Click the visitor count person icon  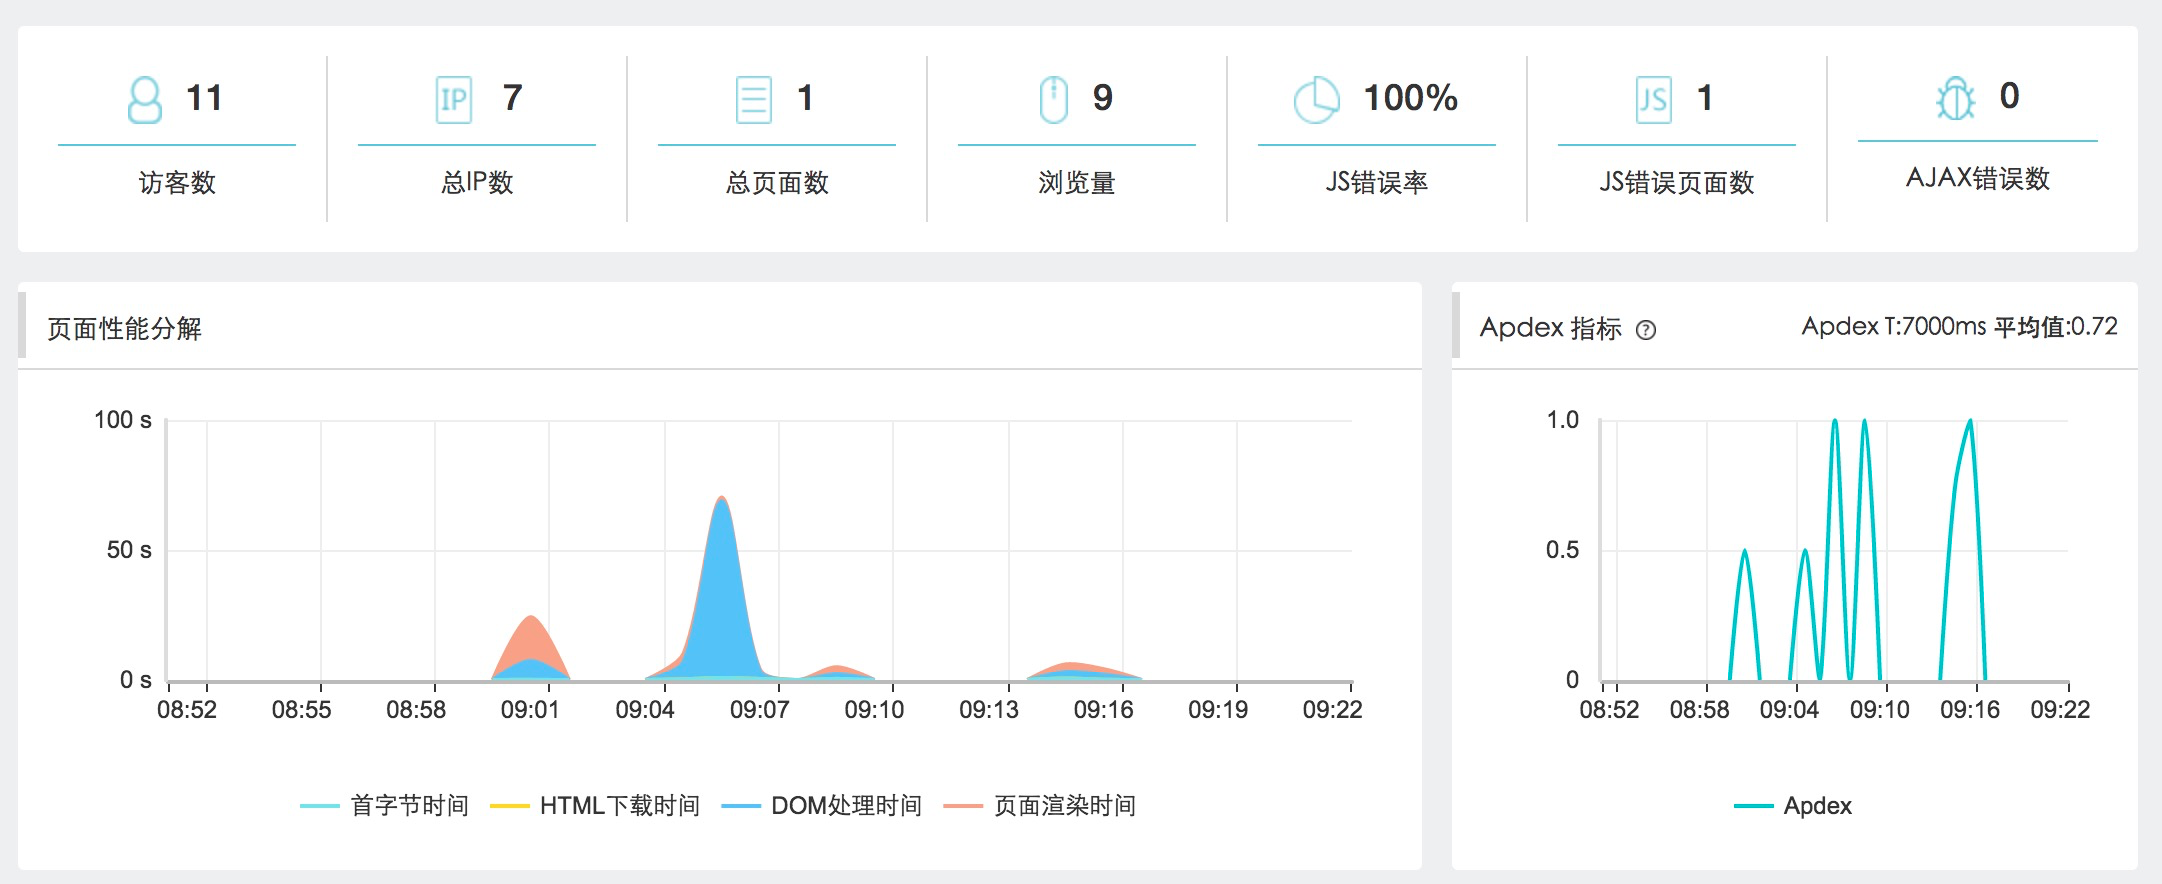145,100
